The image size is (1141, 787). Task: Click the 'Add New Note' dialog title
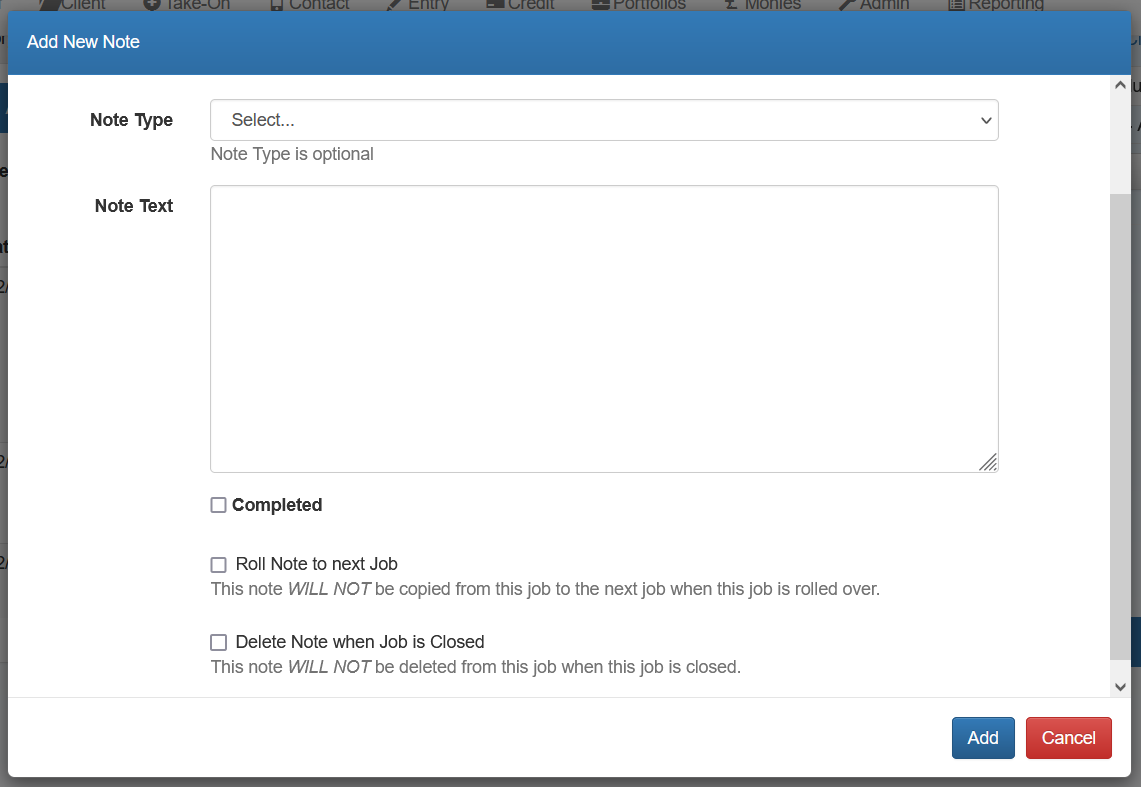[x=83, y=42]
